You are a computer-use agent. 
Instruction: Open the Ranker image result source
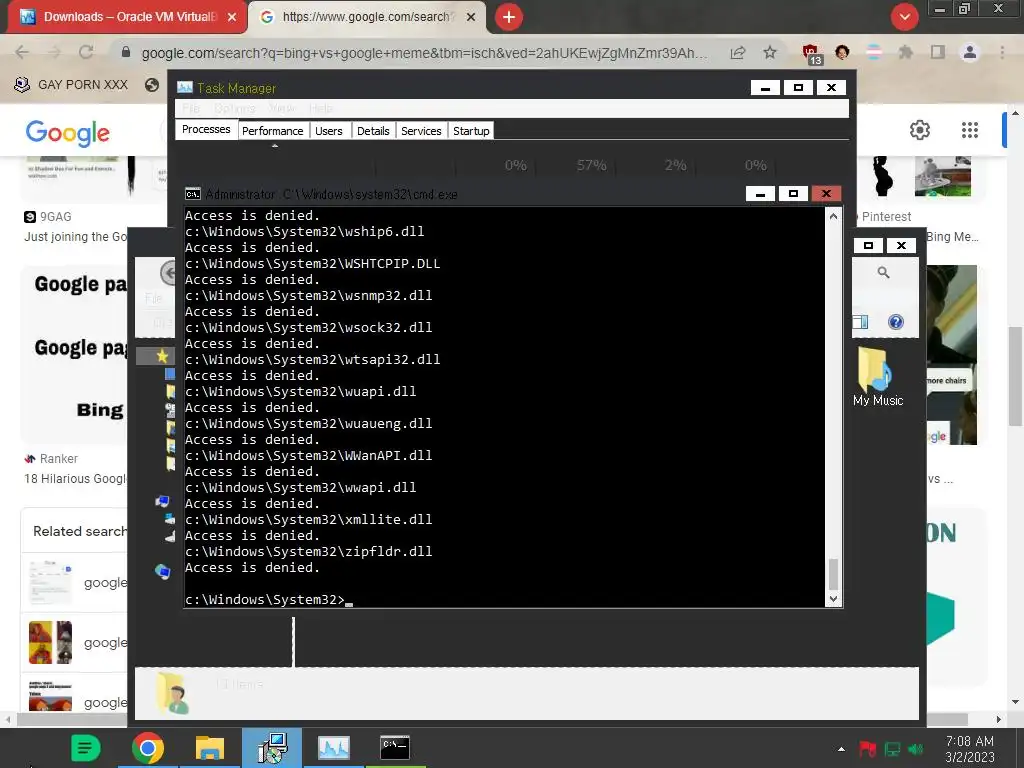[51, 459]
